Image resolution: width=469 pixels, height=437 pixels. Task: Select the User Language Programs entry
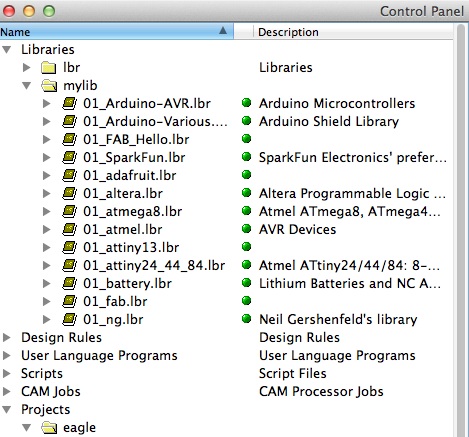click(99, 355)
